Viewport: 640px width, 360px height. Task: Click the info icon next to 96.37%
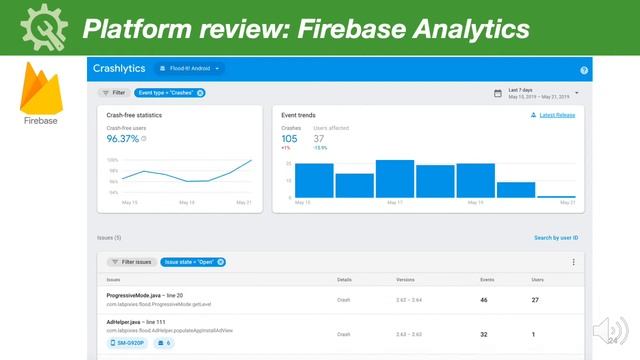(x=144, y=139)
